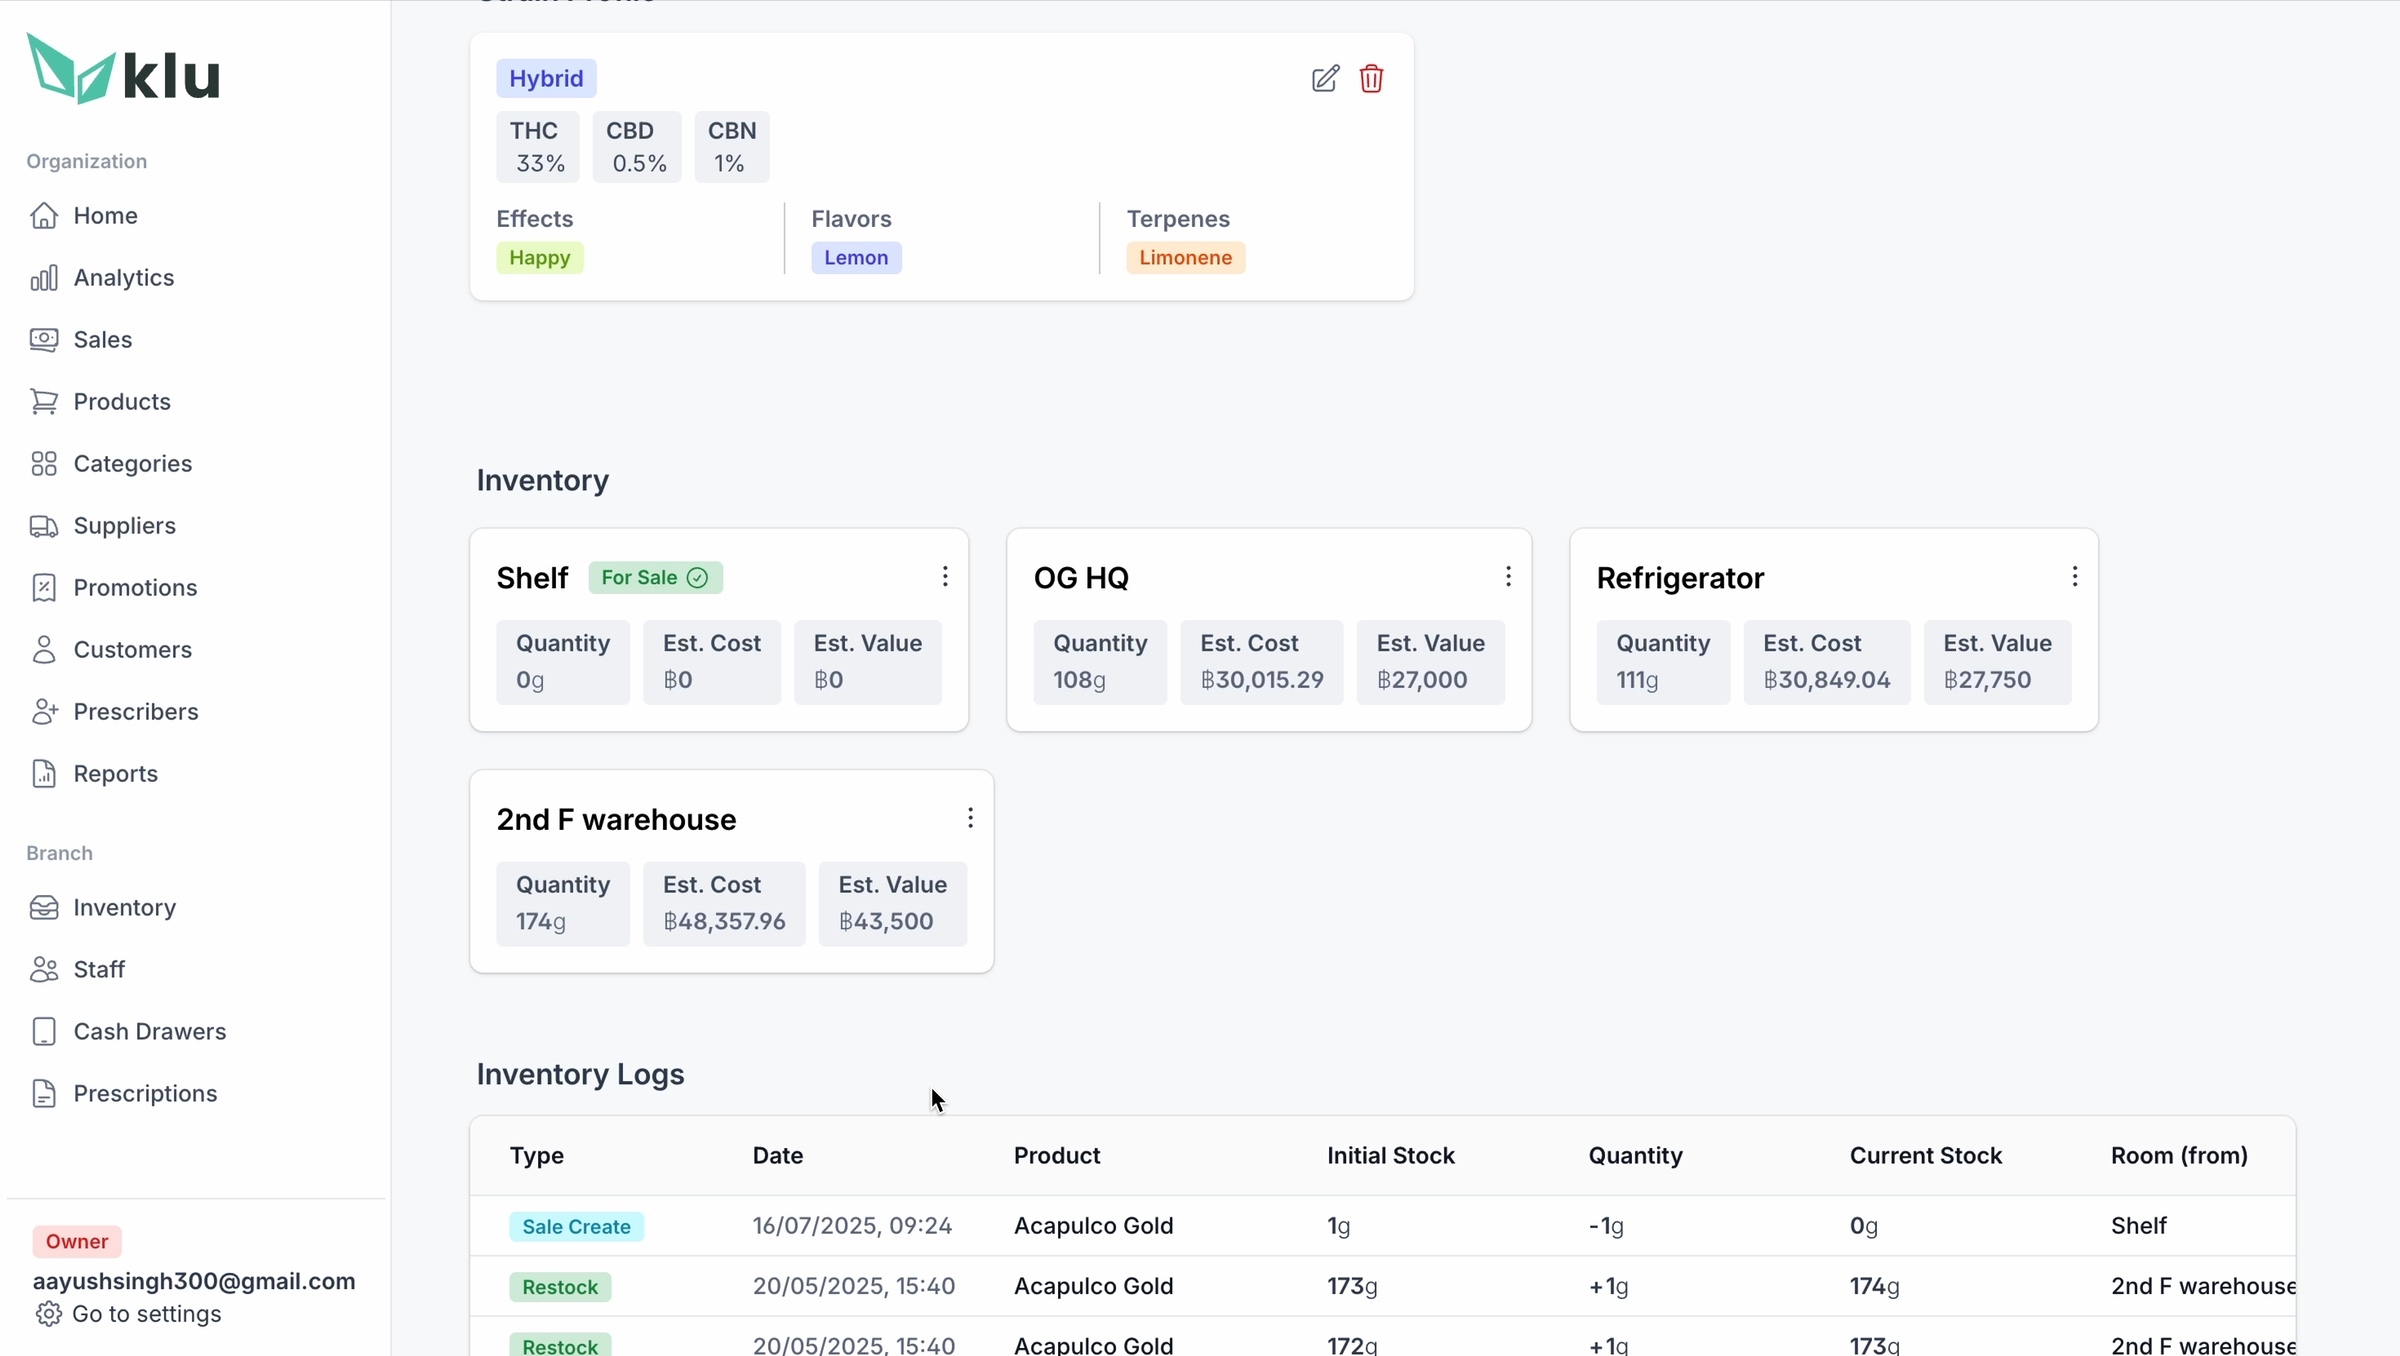Click the Type column header

[x=537, y=1156]
